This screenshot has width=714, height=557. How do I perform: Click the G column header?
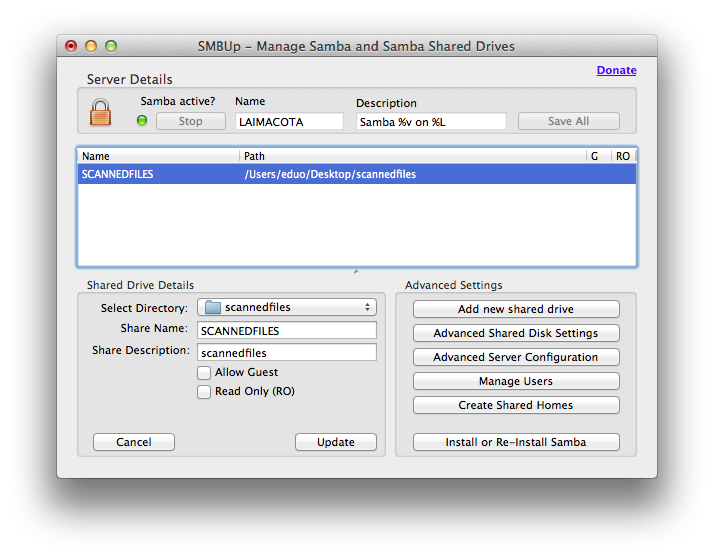(x=598, y=156)
